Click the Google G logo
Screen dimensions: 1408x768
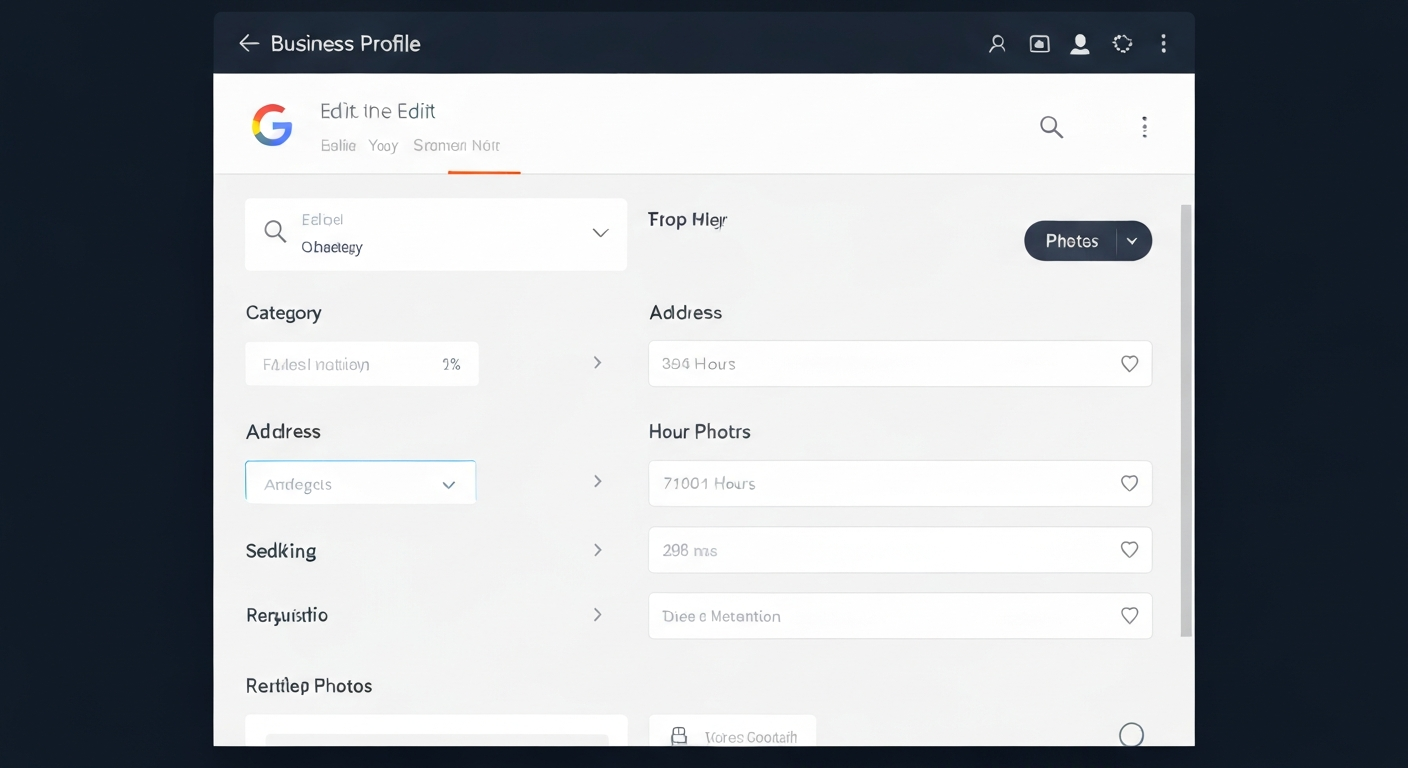[272, 126]
